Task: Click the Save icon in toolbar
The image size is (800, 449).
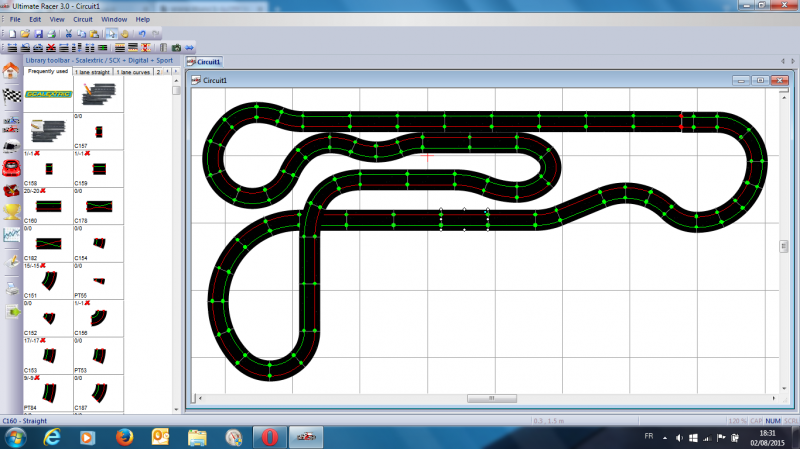Action: 38,33
